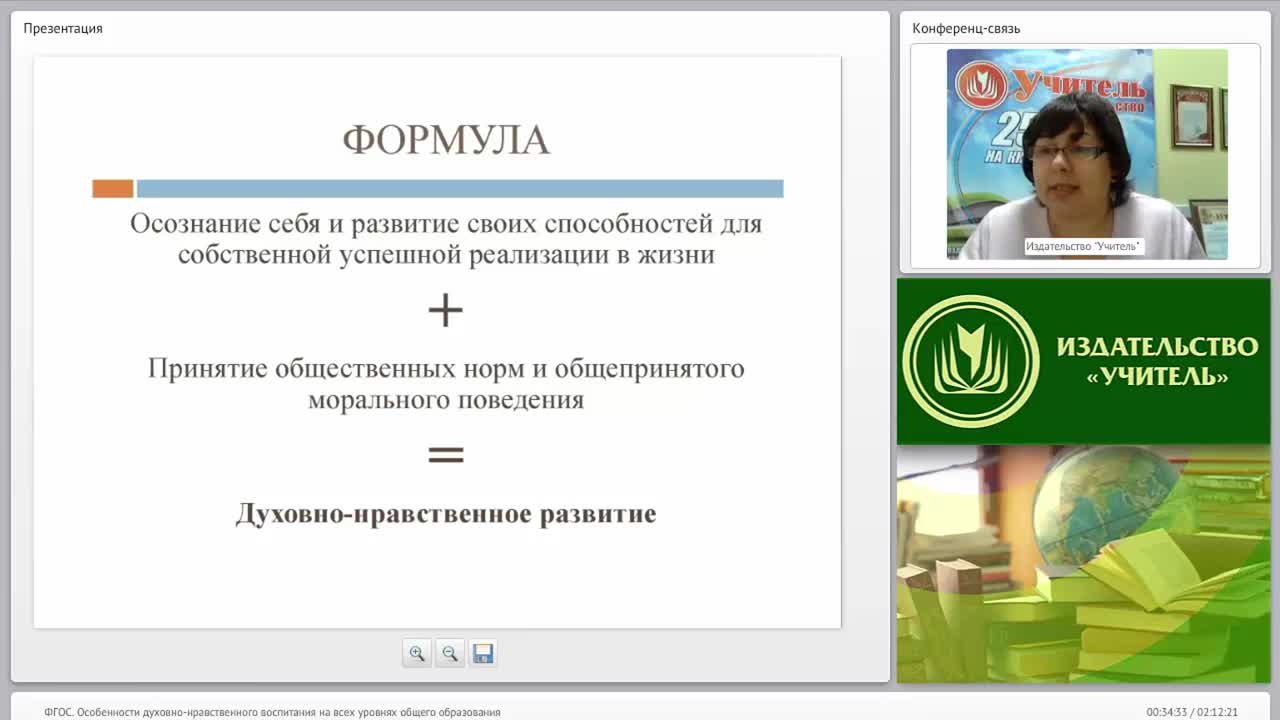Click the line 'Осознание себя и развитие'
This screenshot has height=720, width=1280.
point(446,223)
